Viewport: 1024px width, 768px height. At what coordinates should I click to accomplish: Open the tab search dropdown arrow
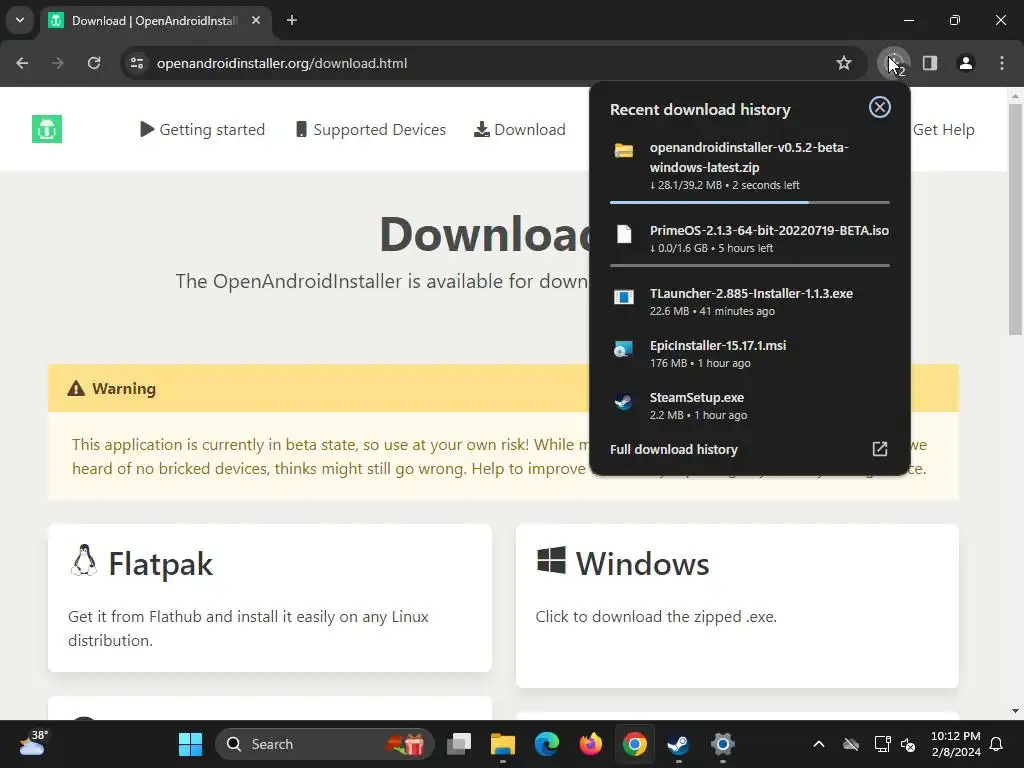20,20
